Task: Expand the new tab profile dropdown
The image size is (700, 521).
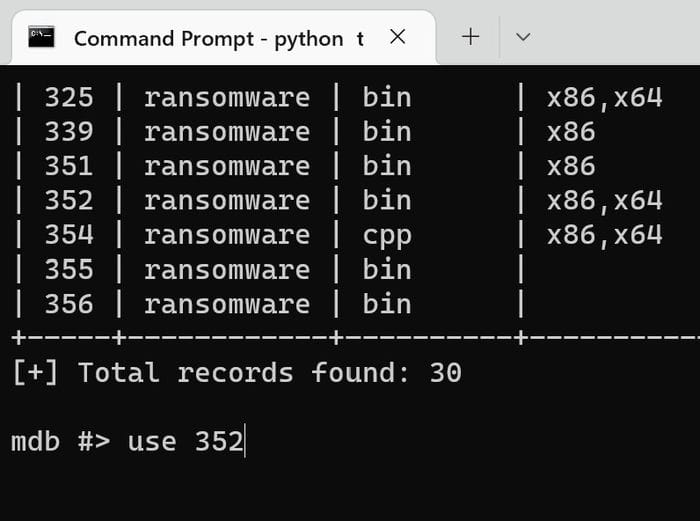Action: tap(522, 37)
